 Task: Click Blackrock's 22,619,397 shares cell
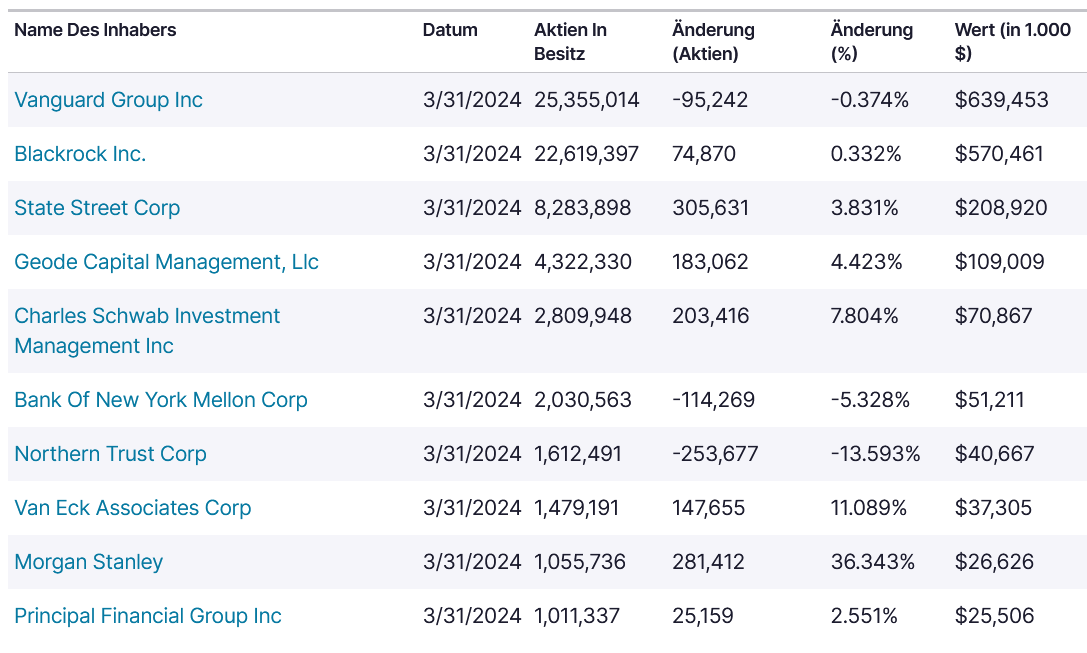(586, 154)
